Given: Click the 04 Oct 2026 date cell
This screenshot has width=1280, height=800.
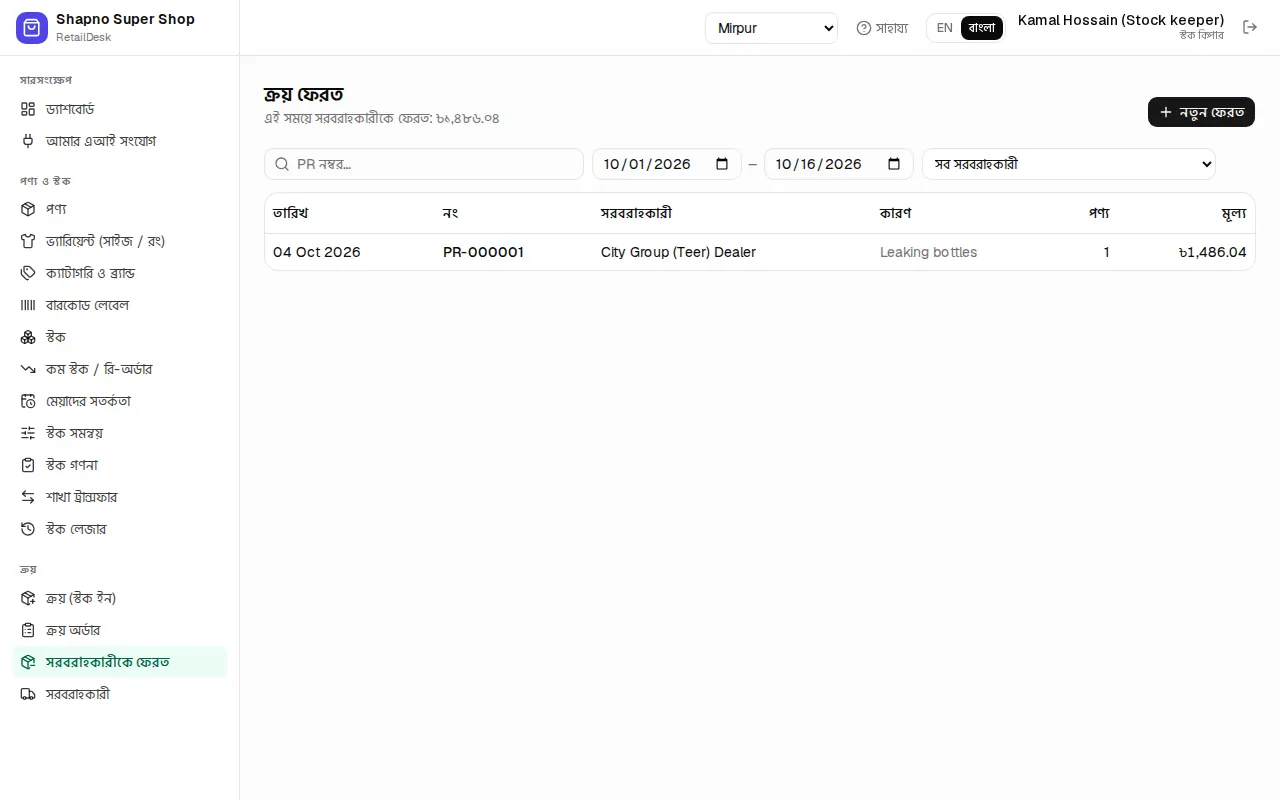Looking at the screenshot, I should tap(317, 252).
